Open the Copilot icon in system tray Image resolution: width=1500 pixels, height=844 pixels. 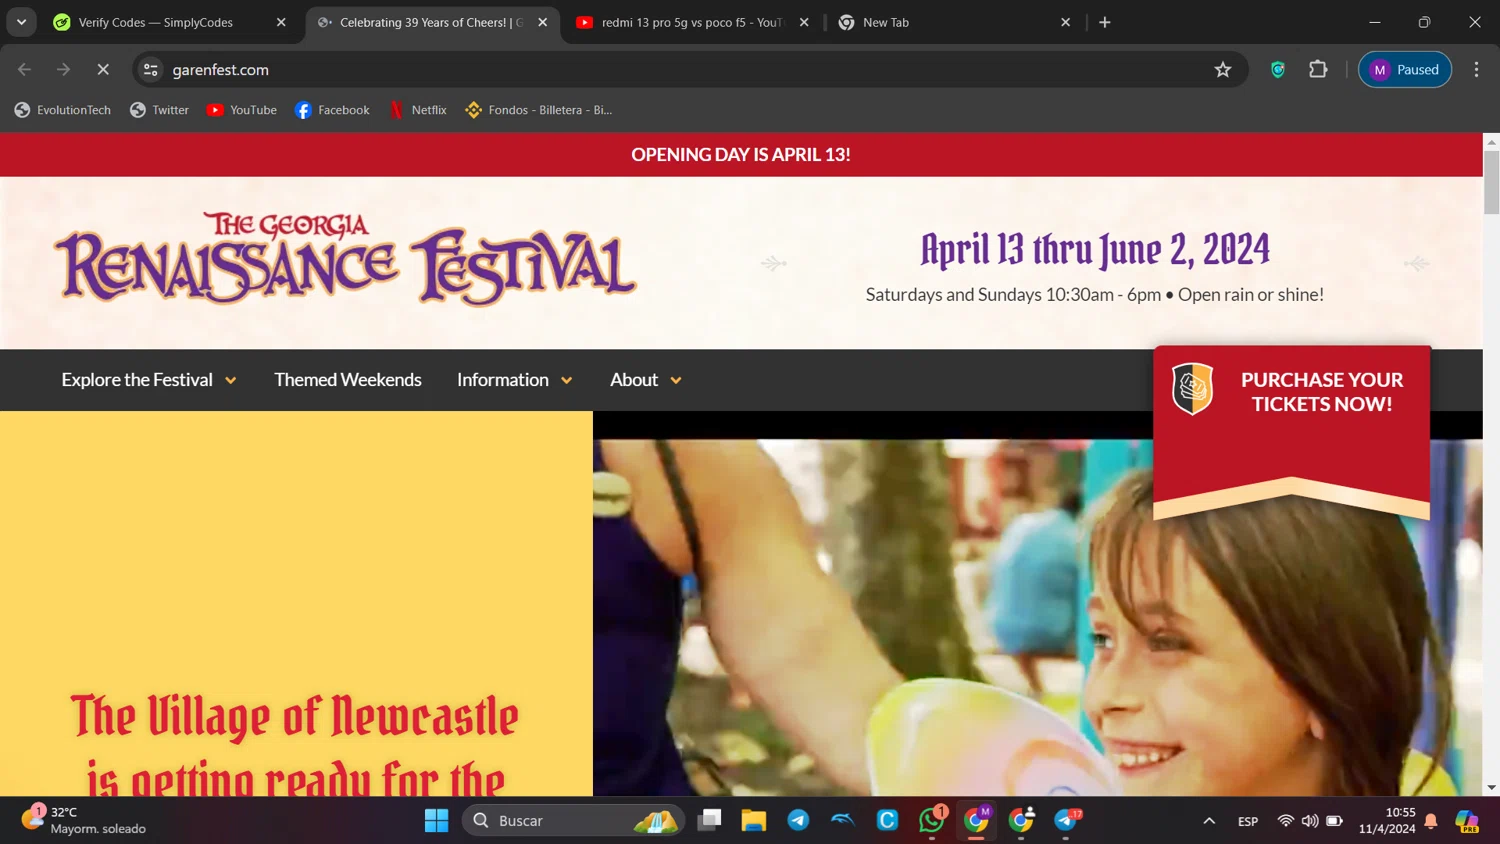(1467, 821)
